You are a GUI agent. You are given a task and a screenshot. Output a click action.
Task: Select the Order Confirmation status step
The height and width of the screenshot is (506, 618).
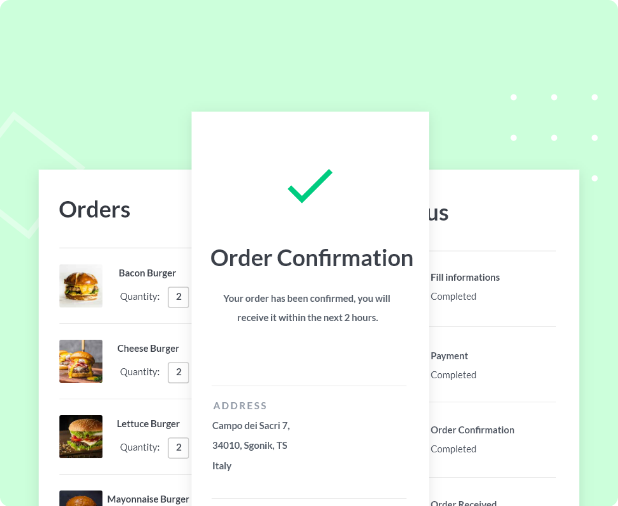tap(472, 430)
